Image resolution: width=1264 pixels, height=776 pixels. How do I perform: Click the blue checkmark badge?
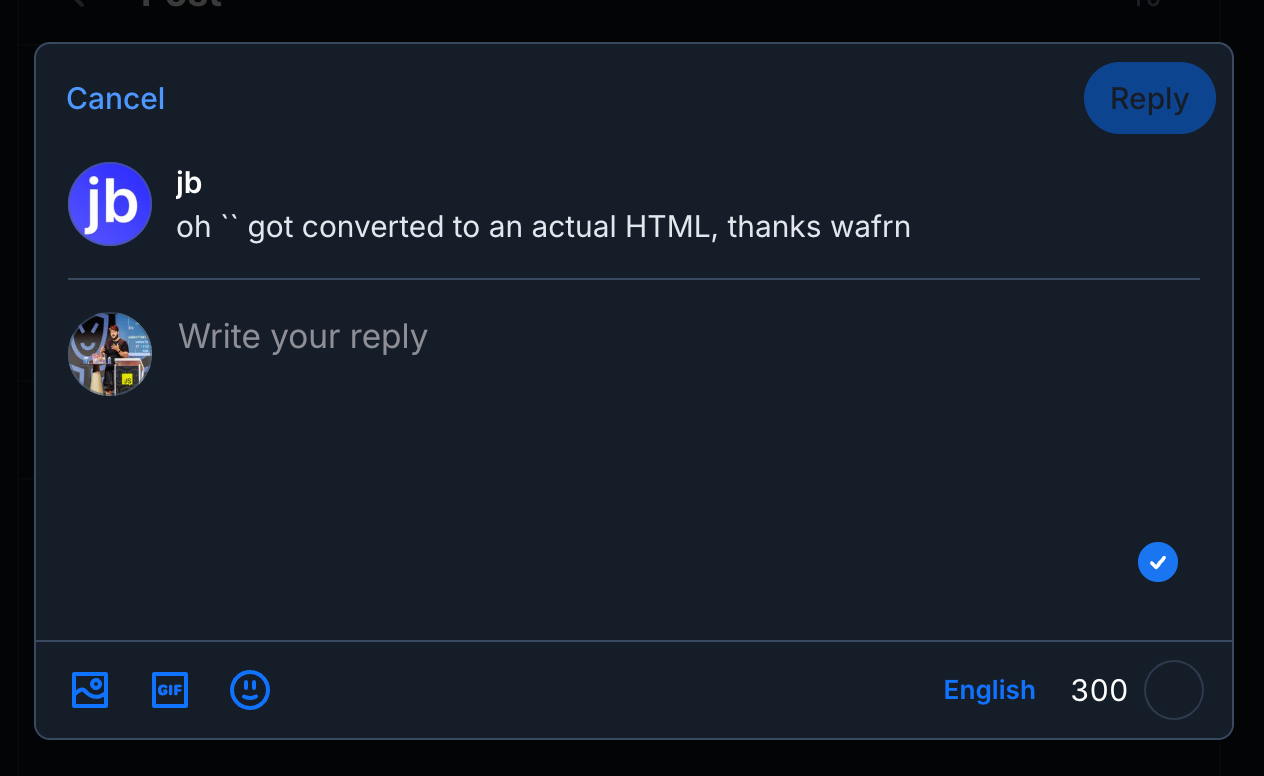point(1157,562)
